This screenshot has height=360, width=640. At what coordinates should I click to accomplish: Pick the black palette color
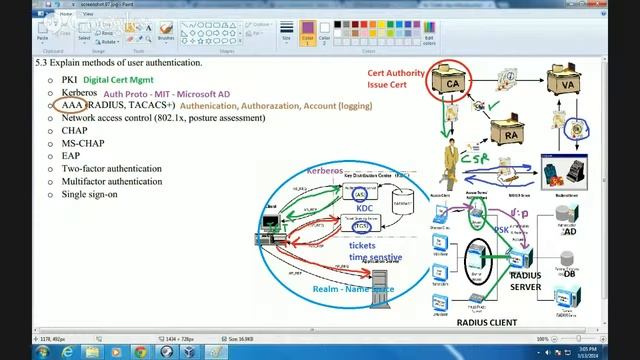338,24
